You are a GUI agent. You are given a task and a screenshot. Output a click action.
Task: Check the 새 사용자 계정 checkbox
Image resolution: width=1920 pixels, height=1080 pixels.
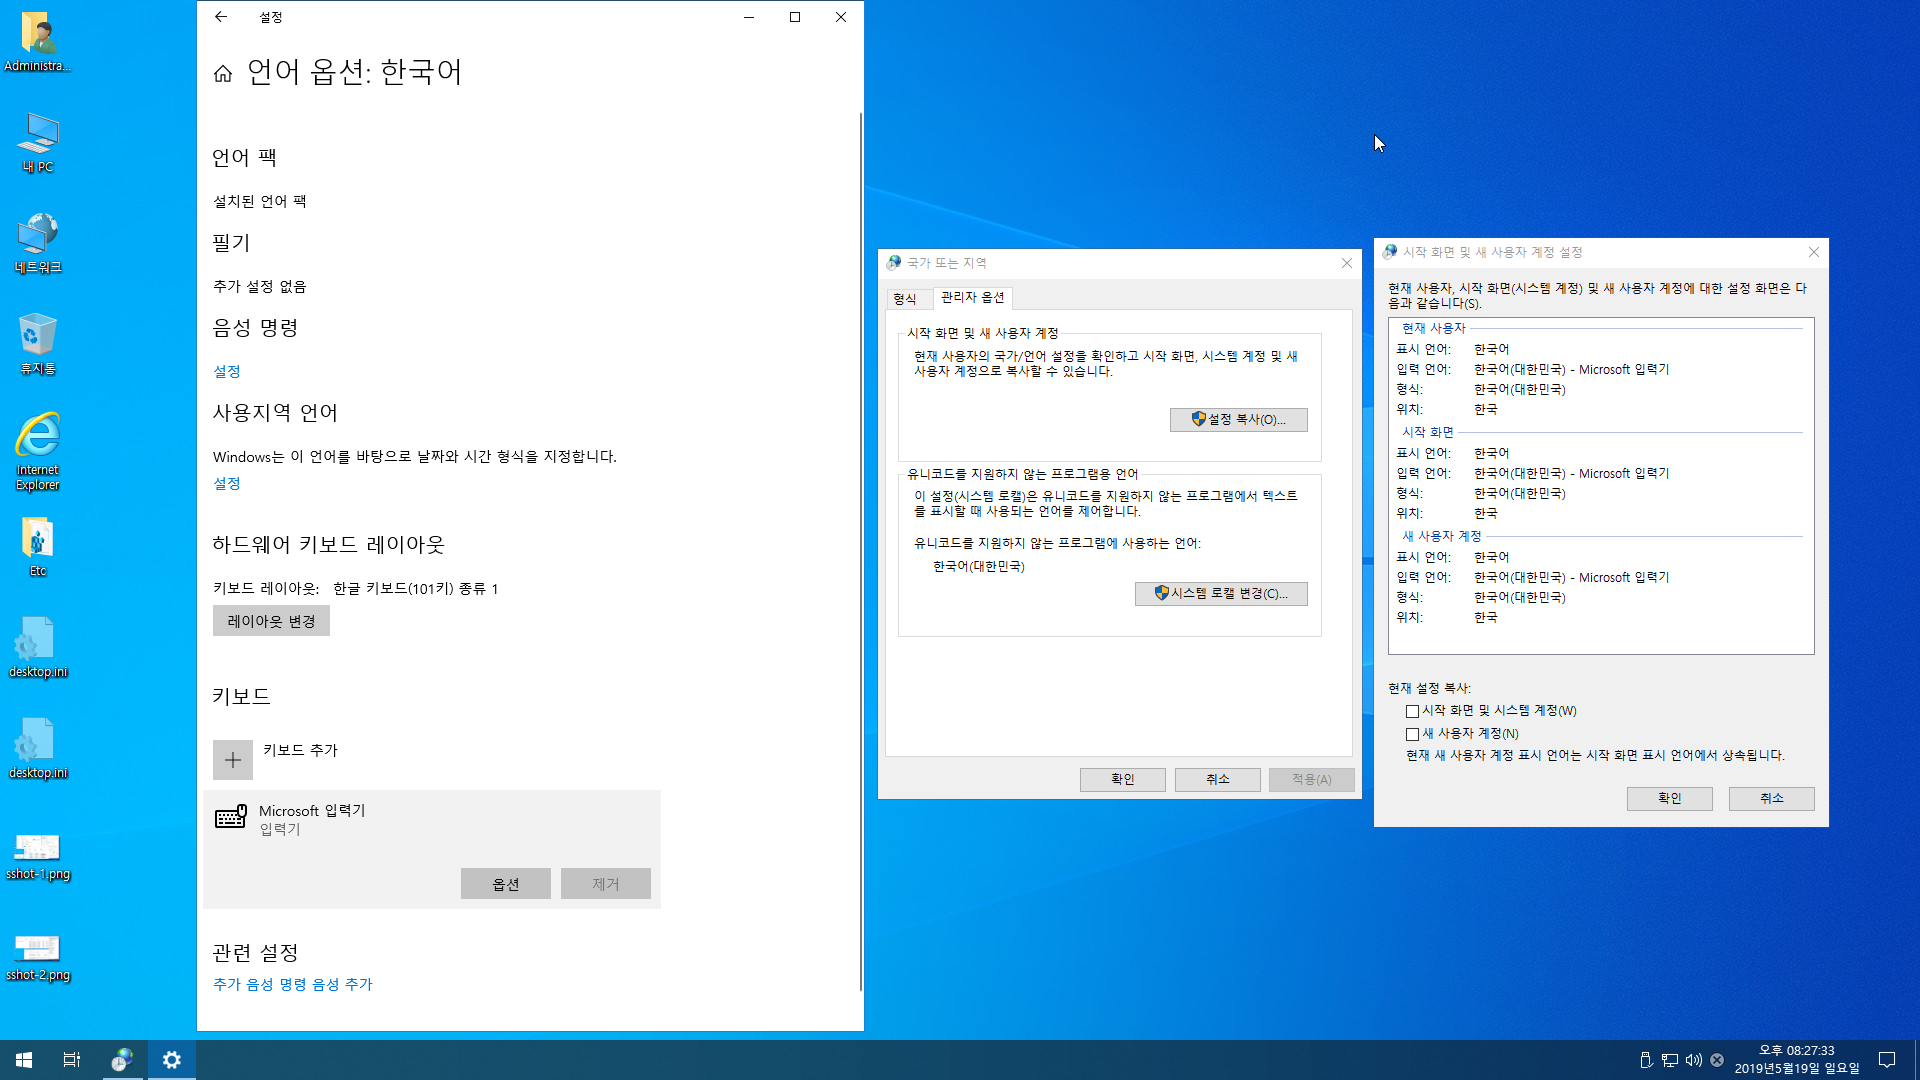[1412, 734]
